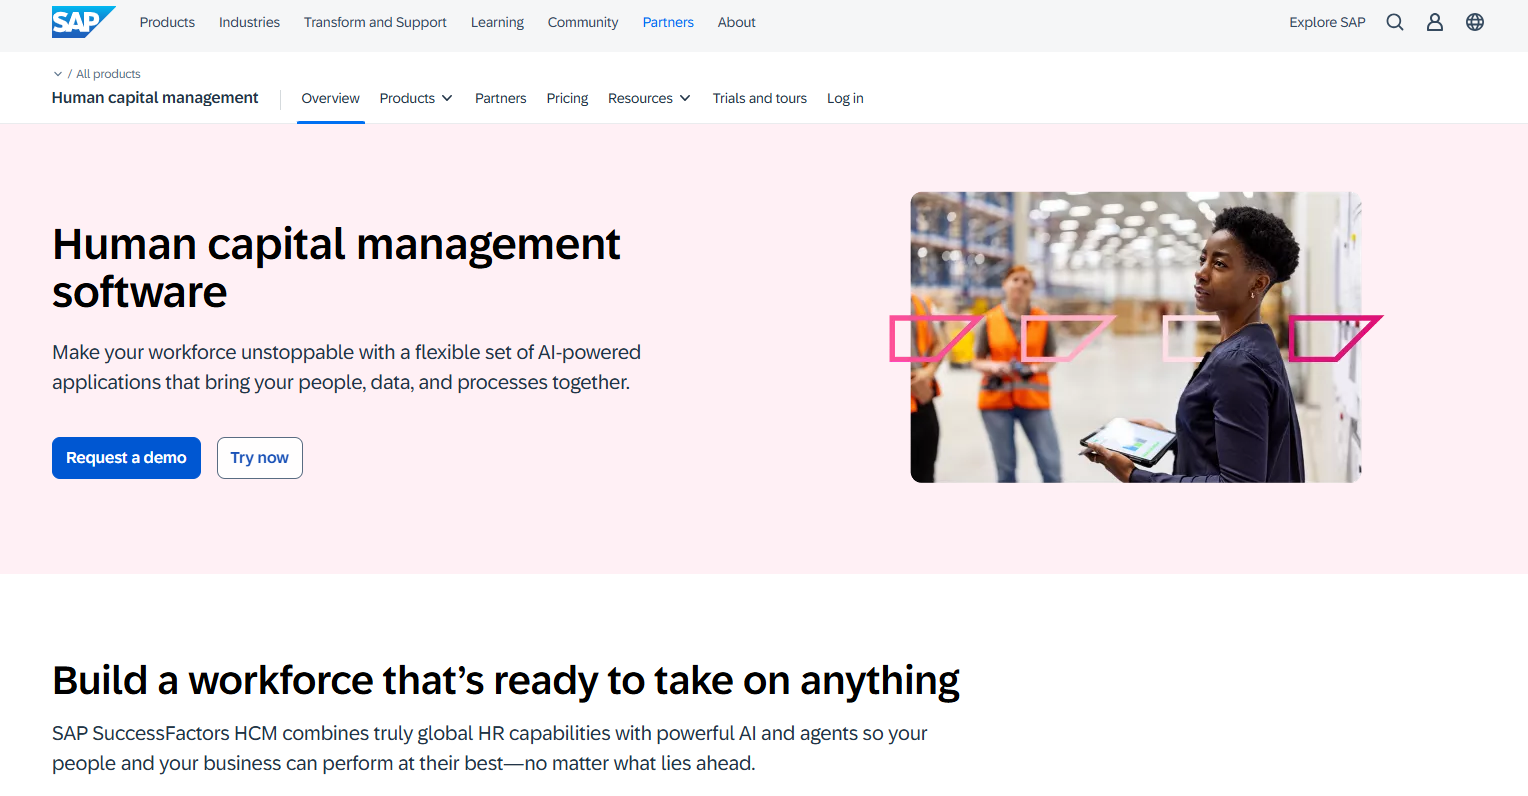This screenshot has height=796, width=1528.
Task: Click the Try now button
Action: 260,458
